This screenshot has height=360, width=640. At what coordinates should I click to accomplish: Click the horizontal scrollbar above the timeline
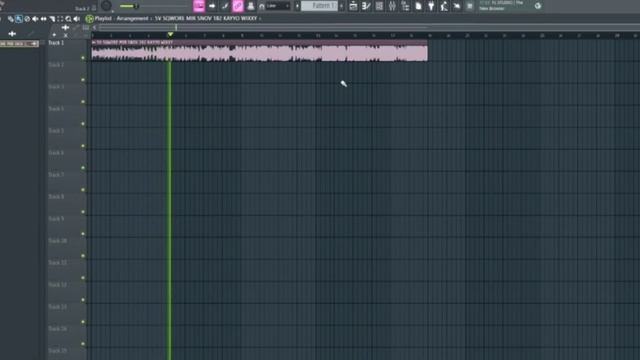(x=263, y=28)
